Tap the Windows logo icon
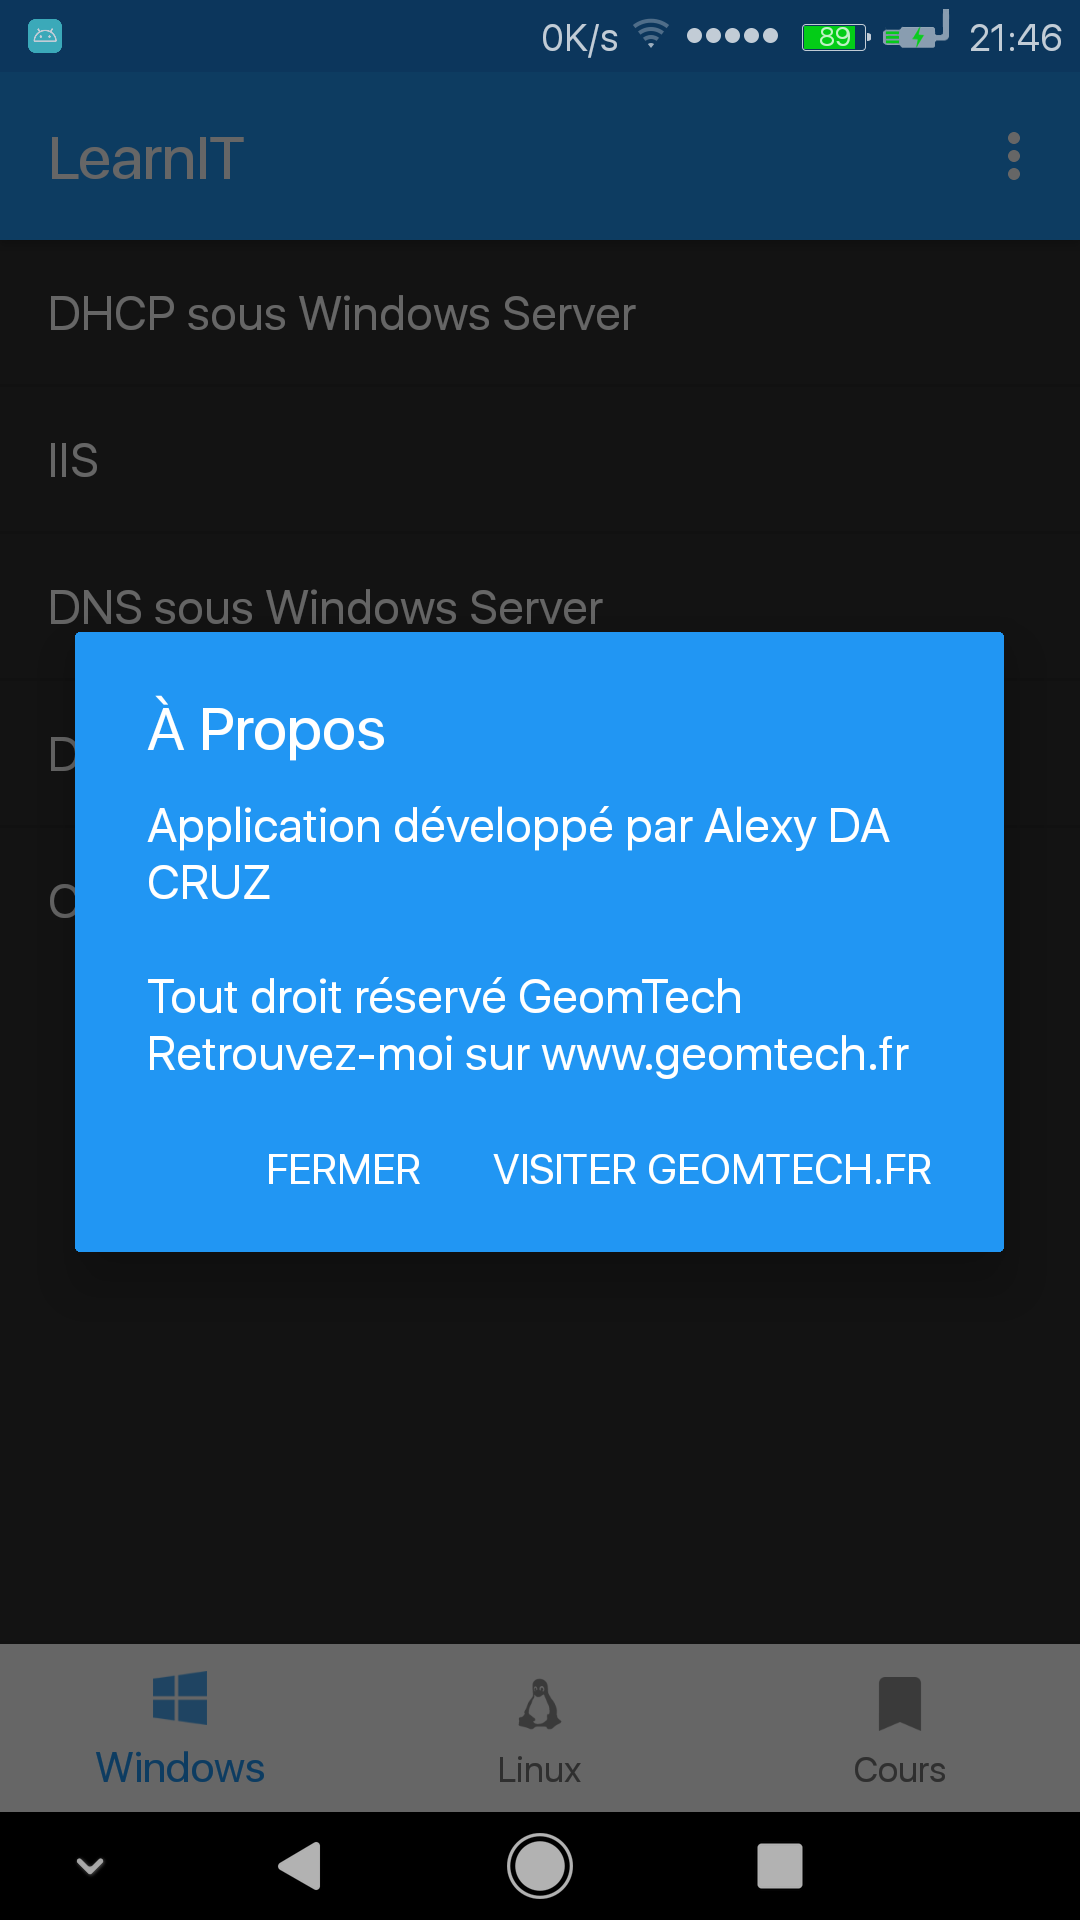The height and width of the screenshot is (1920, 1080). click(x=180, y=1698)
